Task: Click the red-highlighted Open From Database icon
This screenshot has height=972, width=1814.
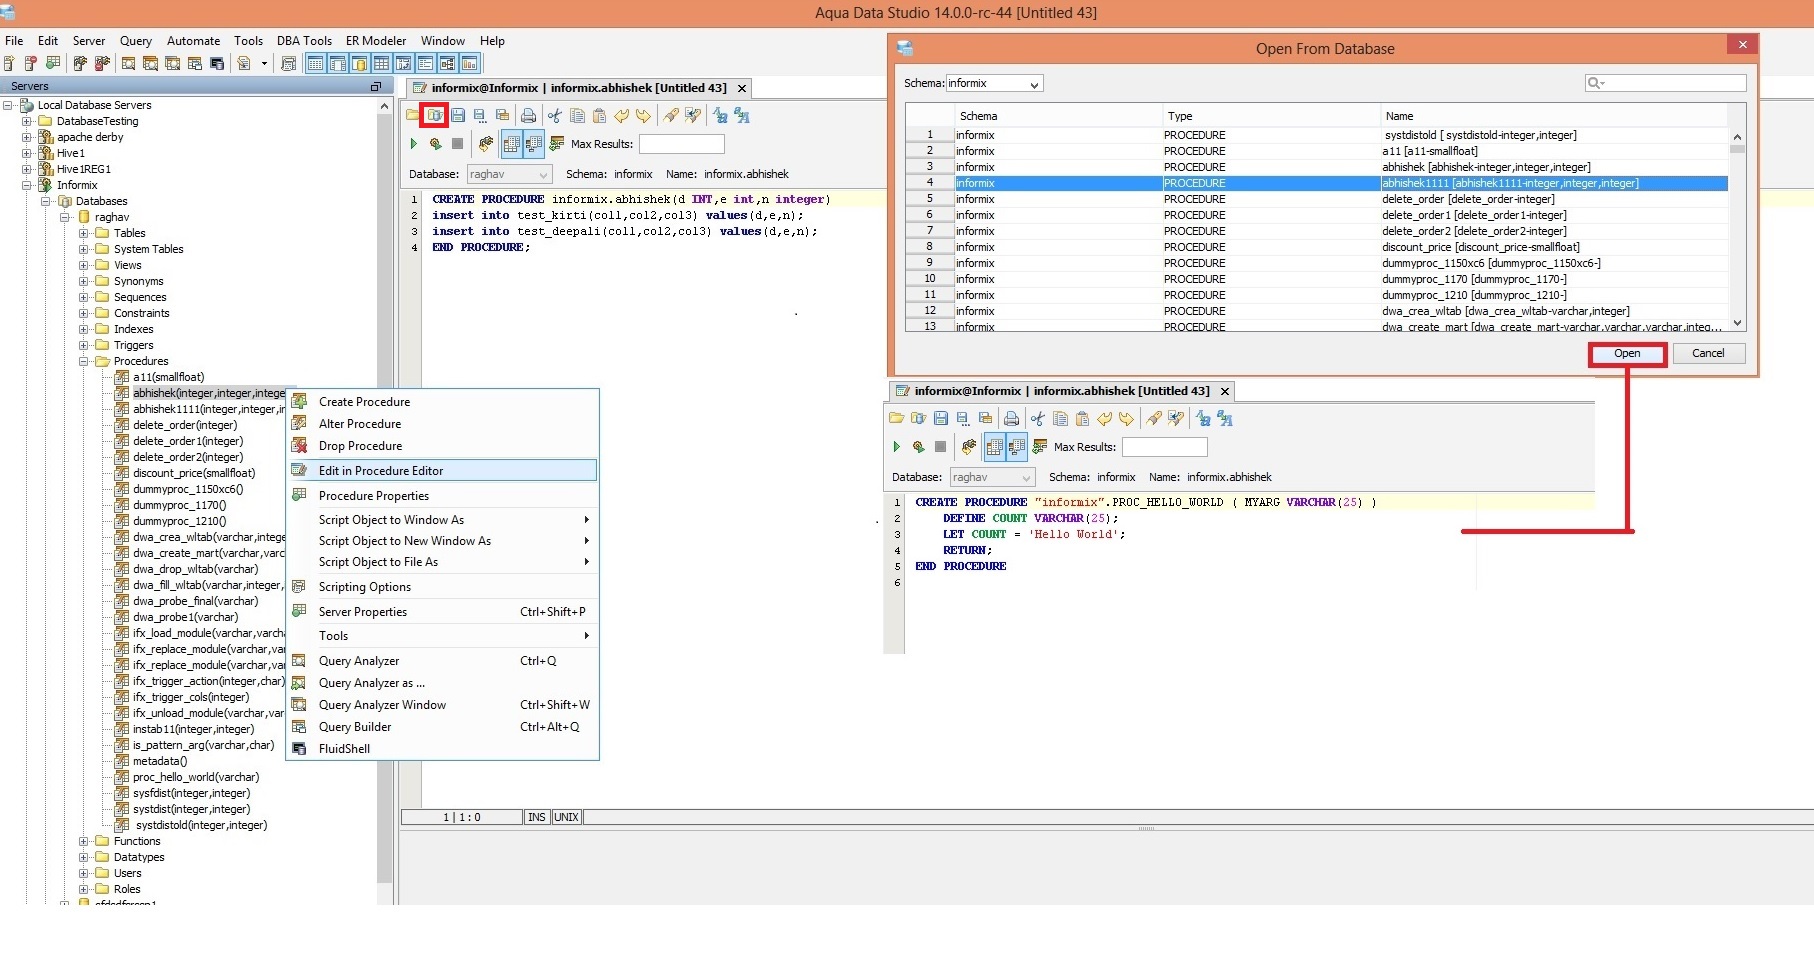Action: click(x=434, y=115)
